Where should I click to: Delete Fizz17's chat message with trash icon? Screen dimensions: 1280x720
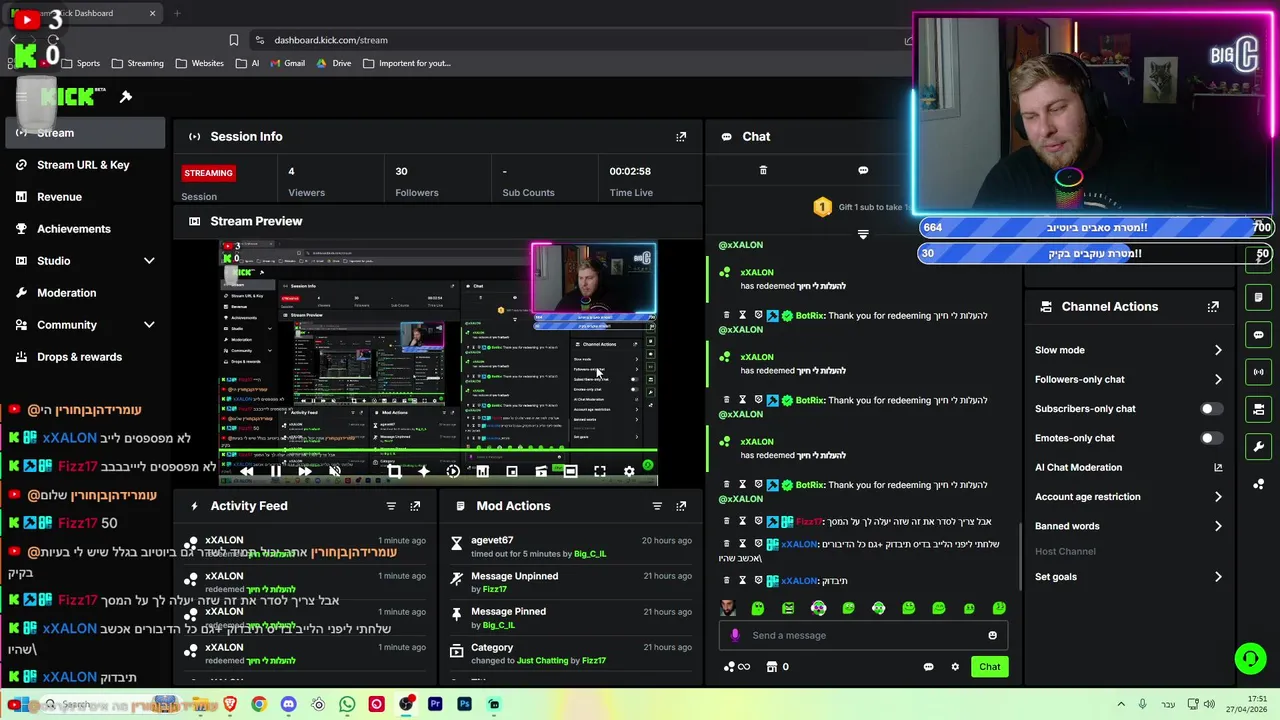coord(726,521)
